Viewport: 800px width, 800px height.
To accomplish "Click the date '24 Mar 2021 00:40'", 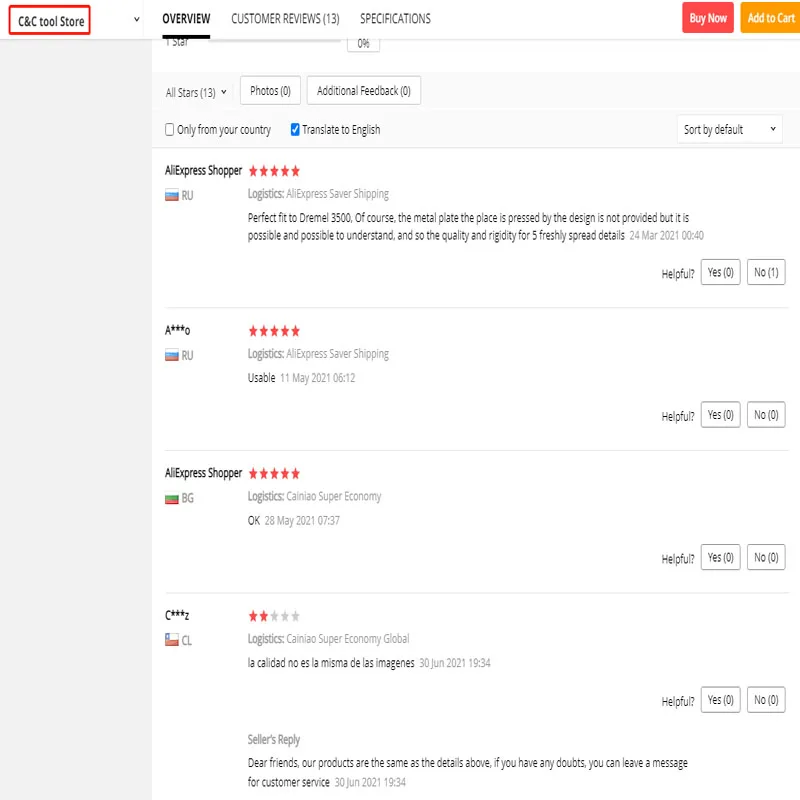I will point(666,235).
